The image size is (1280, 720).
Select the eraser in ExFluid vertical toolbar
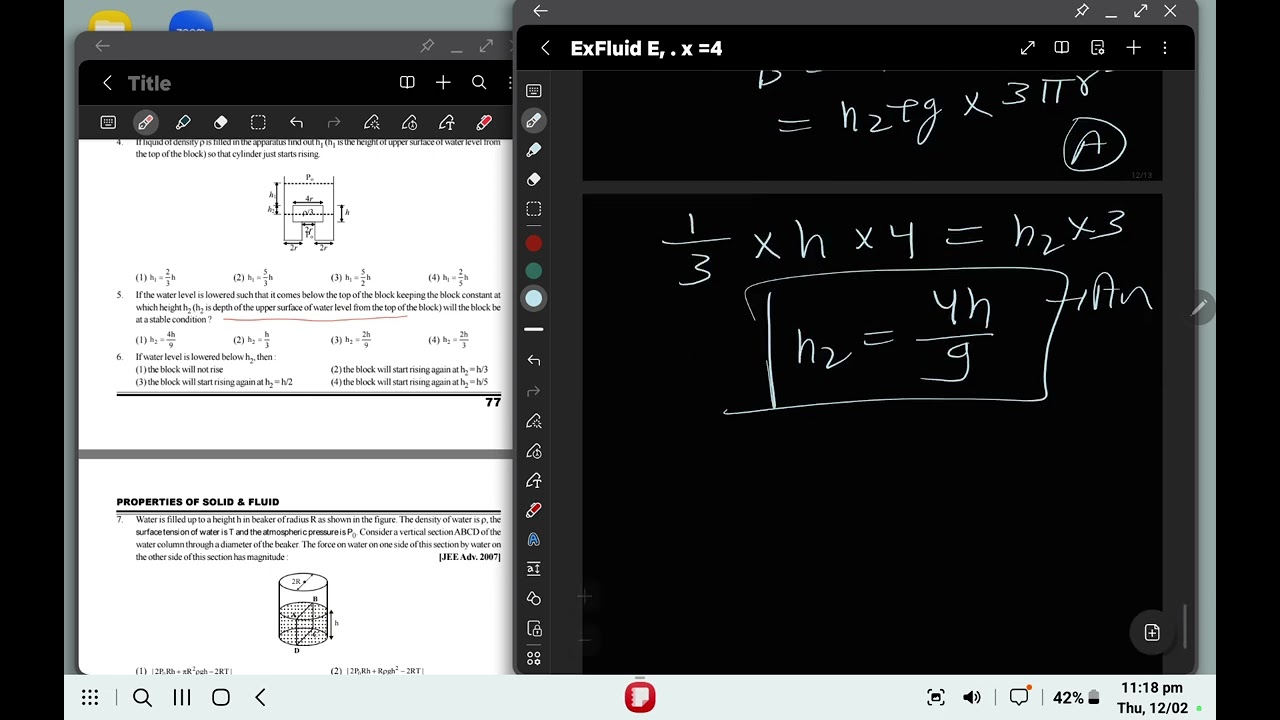point(534,180)
